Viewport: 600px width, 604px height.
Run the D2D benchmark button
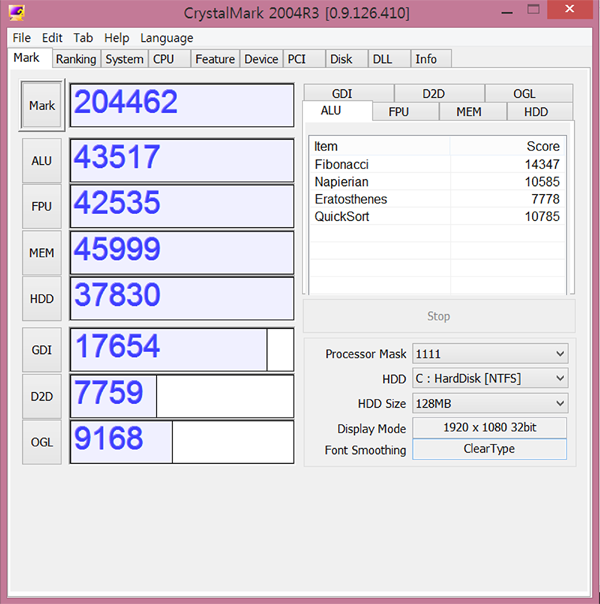42,396
